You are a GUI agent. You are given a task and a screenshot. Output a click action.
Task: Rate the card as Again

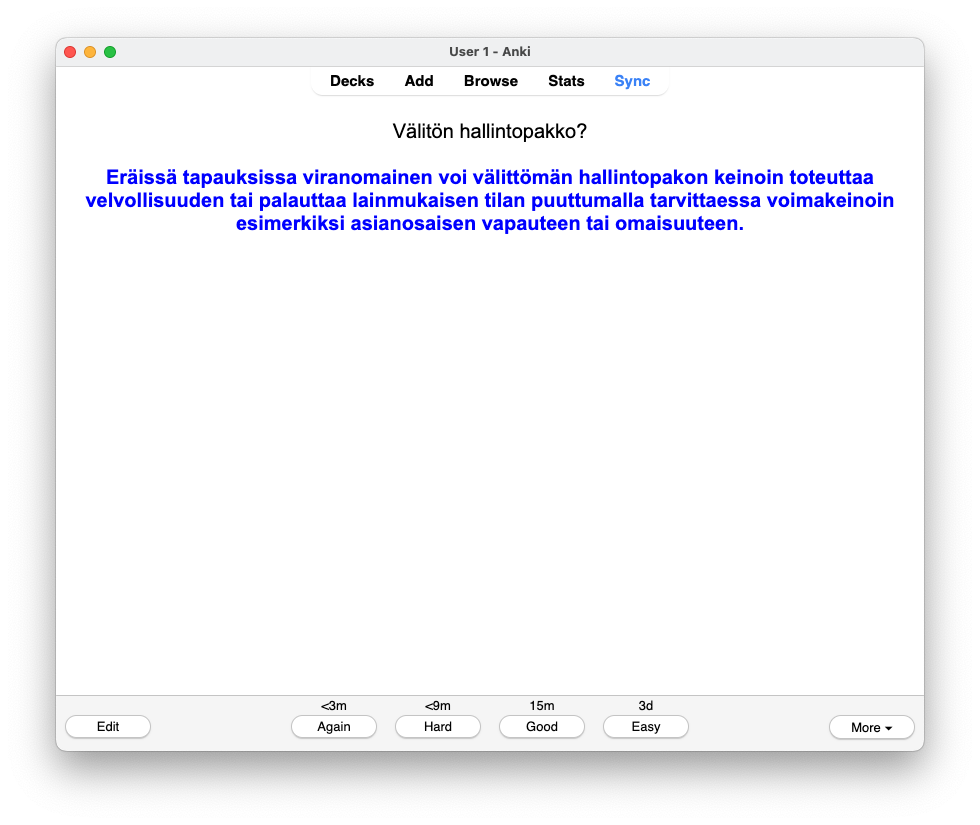(x=334, y=727)
